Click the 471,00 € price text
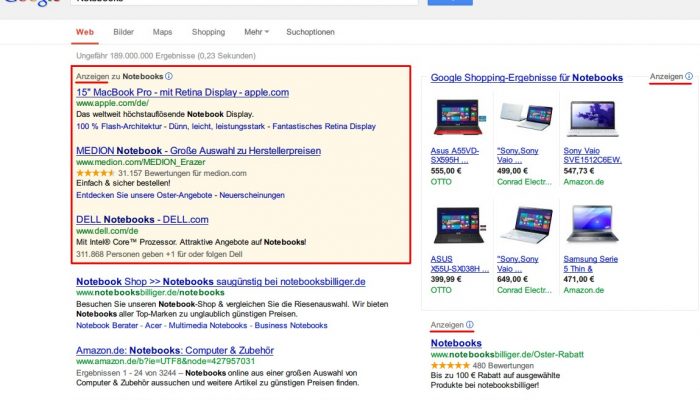The image size is (700, 400). point(579,279)
